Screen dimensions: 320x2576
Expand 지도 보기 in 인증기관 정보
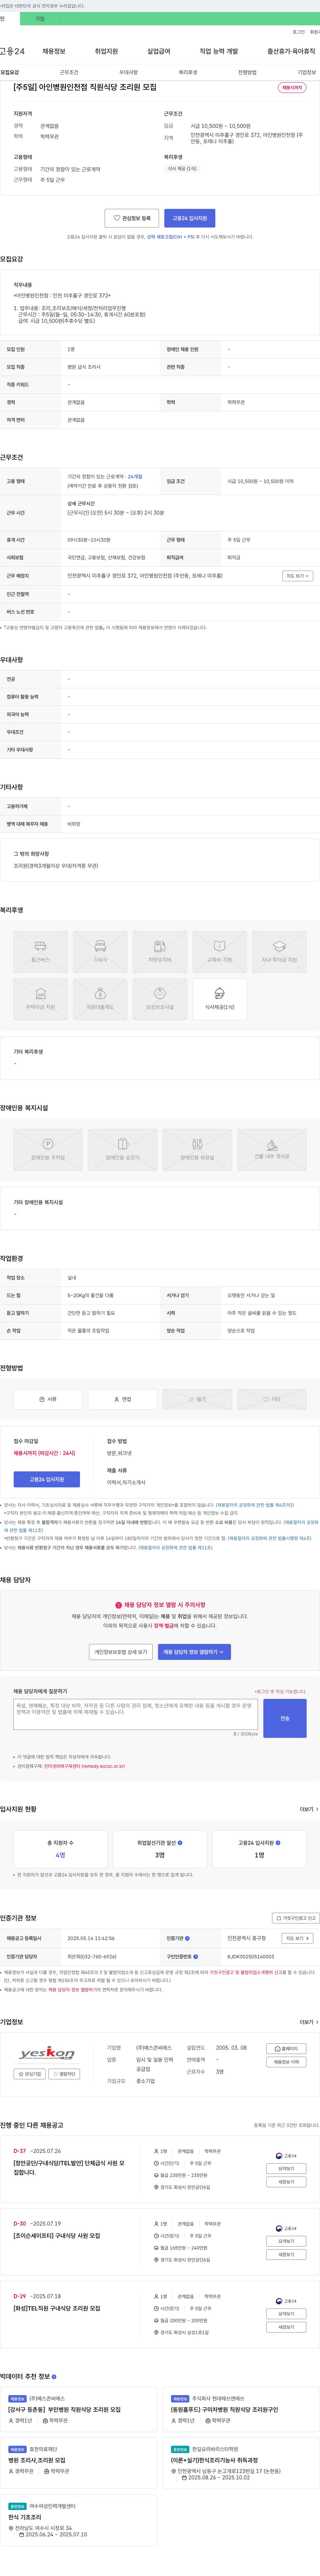(x=298, y=1938)
